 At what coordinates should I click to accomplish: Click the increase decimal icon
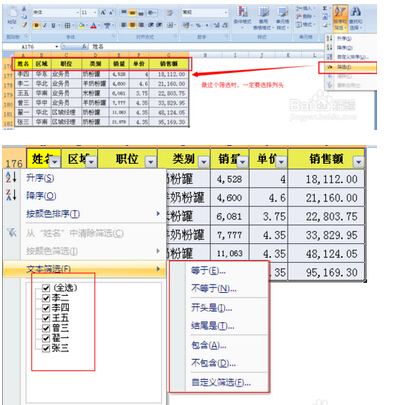point(217,25)
